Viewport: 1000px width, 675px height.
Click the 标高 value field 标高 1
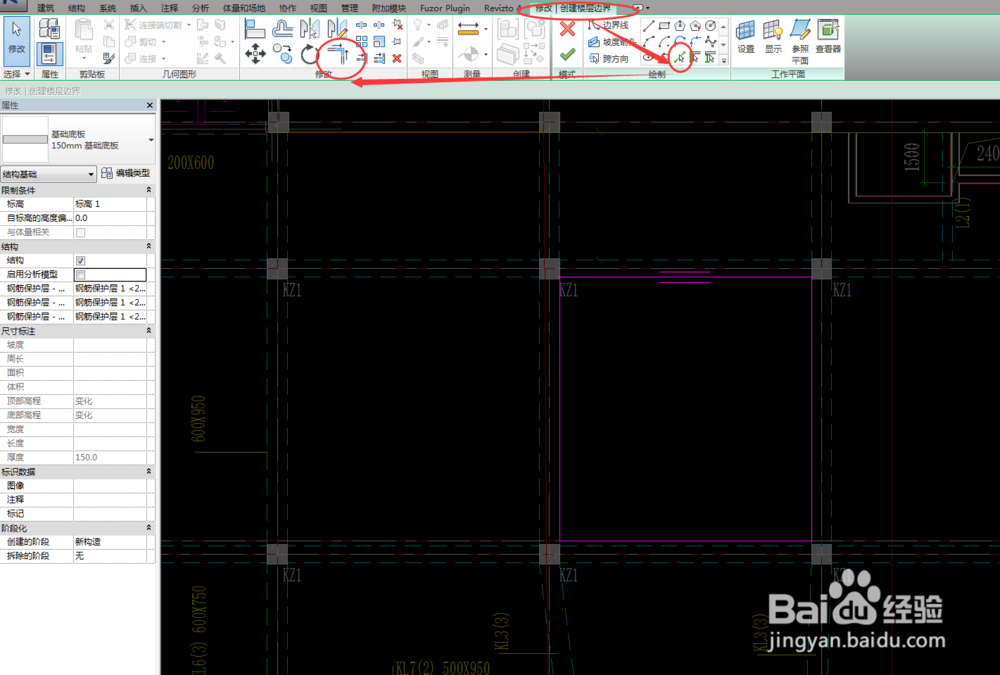[x=110, y=204]
